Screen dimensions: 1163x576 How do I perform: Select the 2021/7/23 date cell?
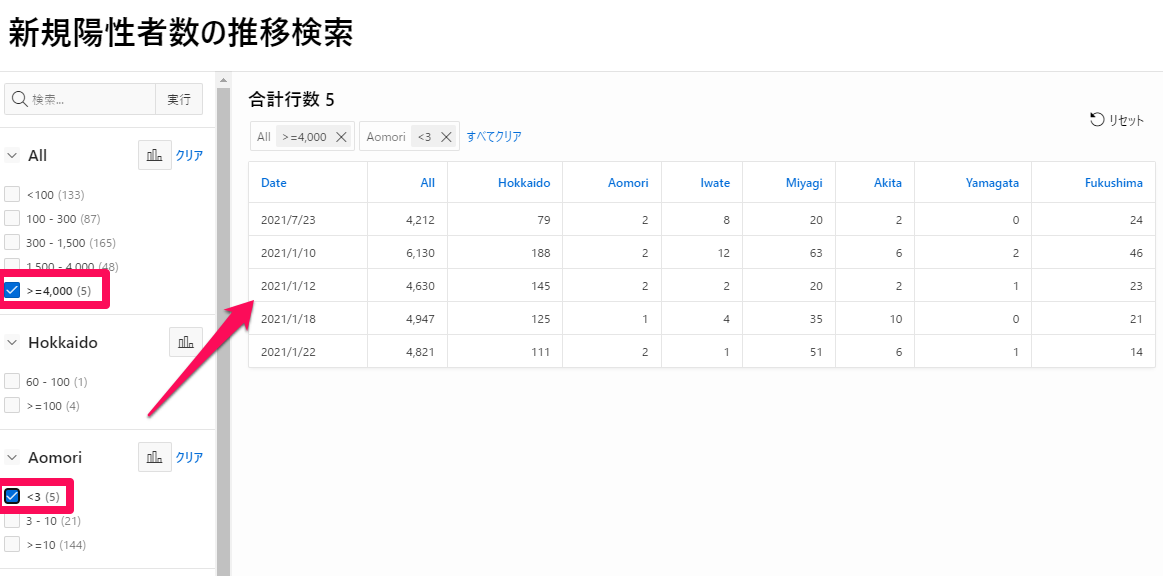click(x=308, y=219)
